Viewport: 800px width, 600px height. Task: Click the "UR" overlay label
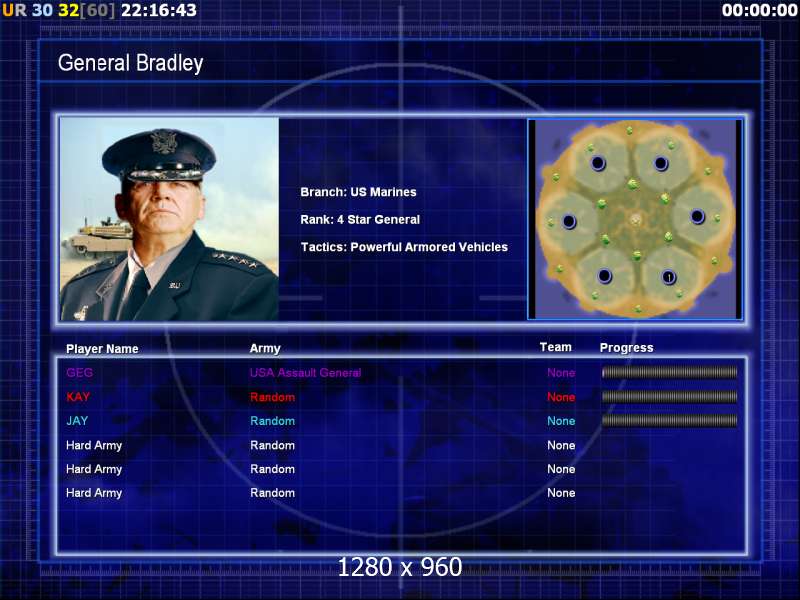tap(14, 10)
